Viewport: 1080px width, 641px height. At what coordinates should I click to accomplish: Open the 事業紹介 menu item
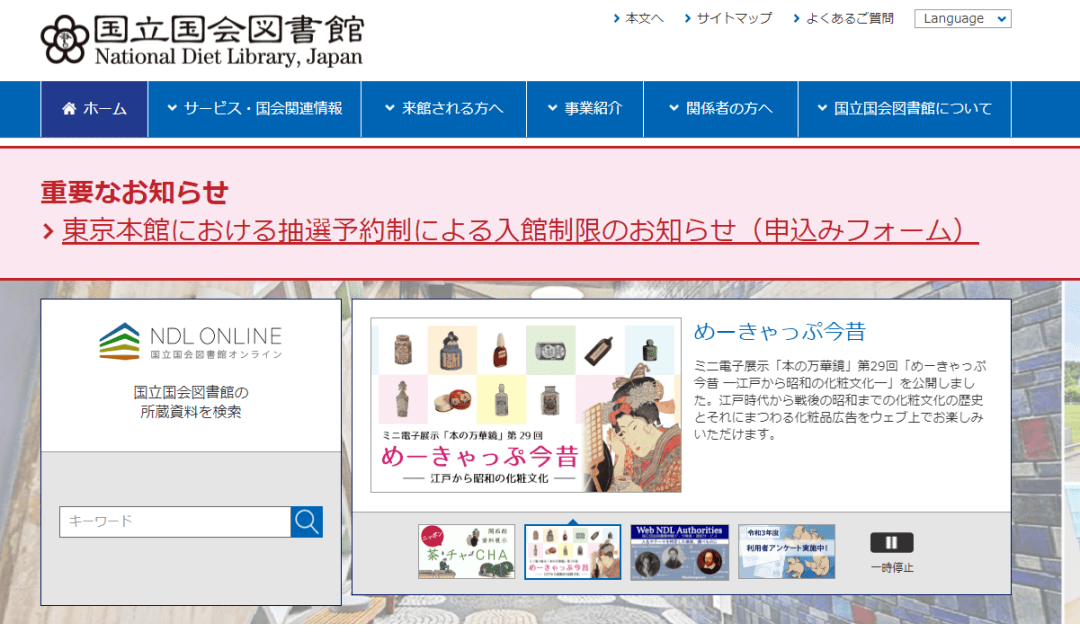pos(584,110)
